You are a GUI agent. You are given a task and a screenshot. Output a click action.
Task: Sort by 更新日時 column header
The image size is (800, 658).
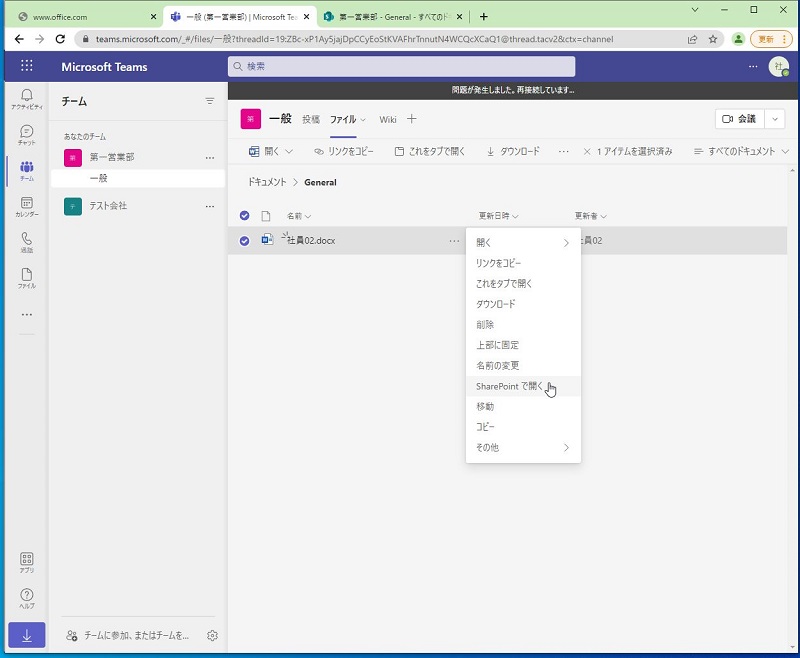(498, 216)
